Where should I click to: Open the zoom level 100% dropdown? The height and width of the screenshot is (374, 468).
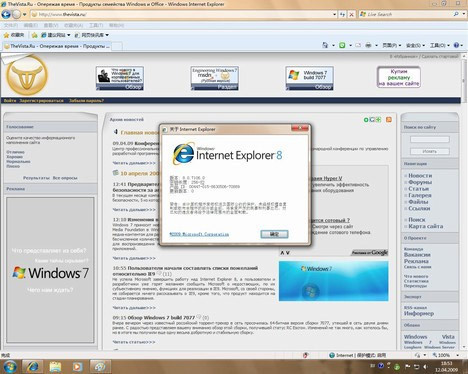[x=458, y=355]
